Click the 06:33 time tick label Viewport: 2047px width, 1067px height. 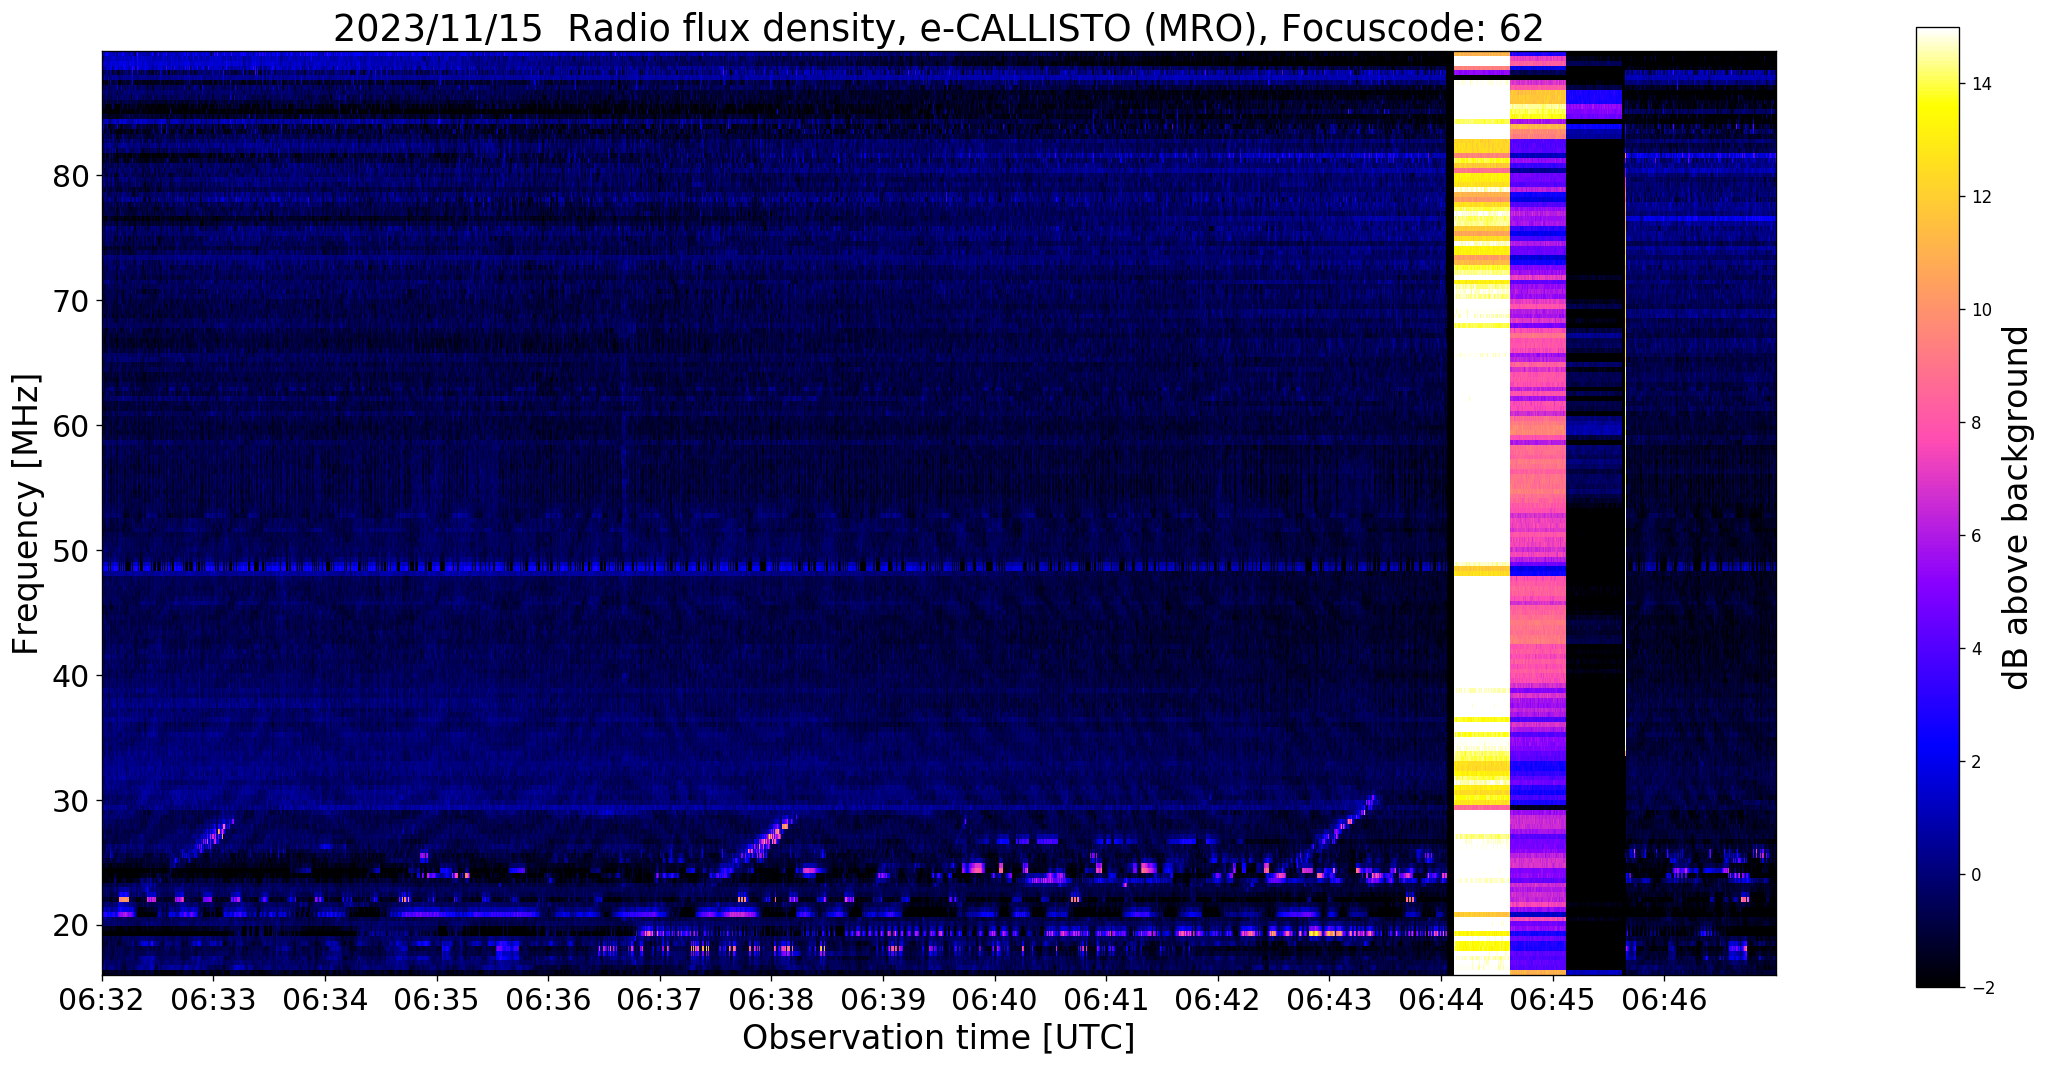tap(213, 1000)
